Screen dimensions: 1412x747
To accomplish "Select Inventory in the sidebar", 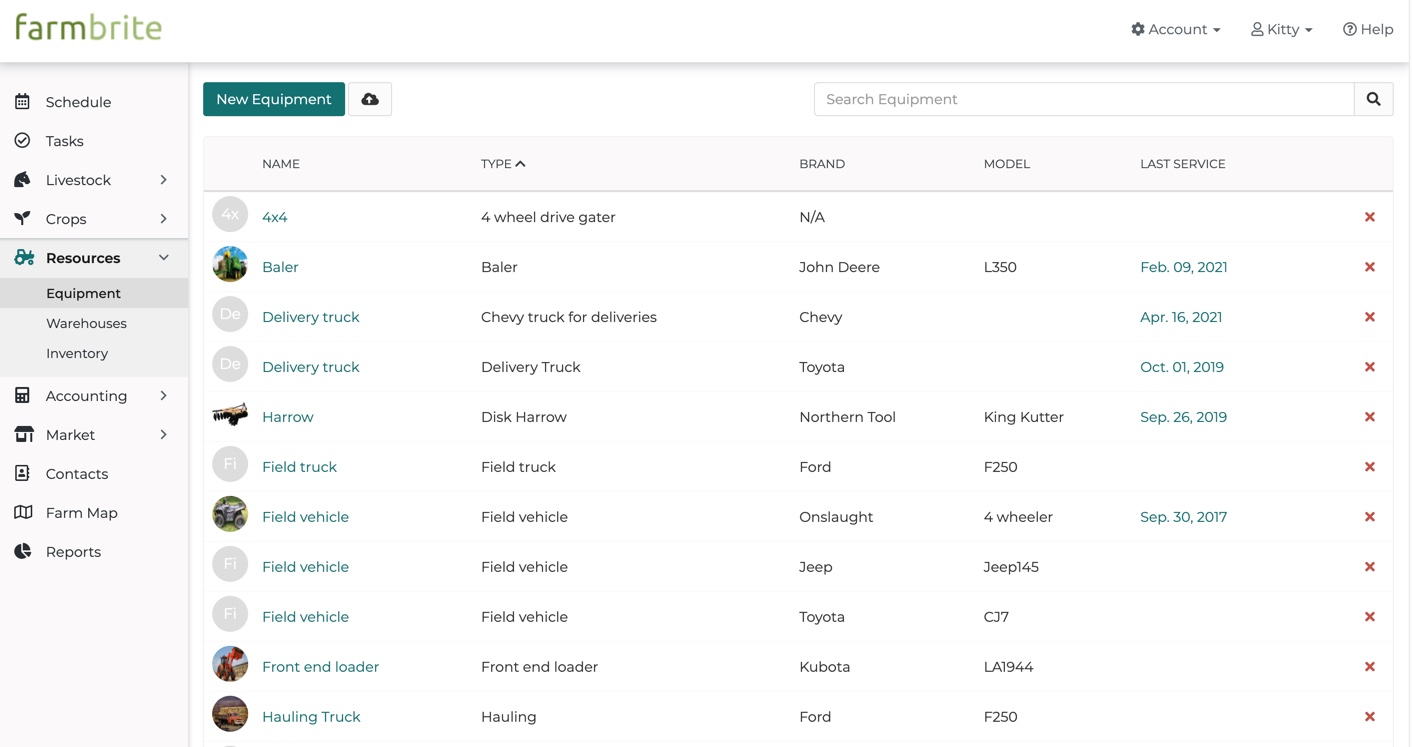I will 77,353.
